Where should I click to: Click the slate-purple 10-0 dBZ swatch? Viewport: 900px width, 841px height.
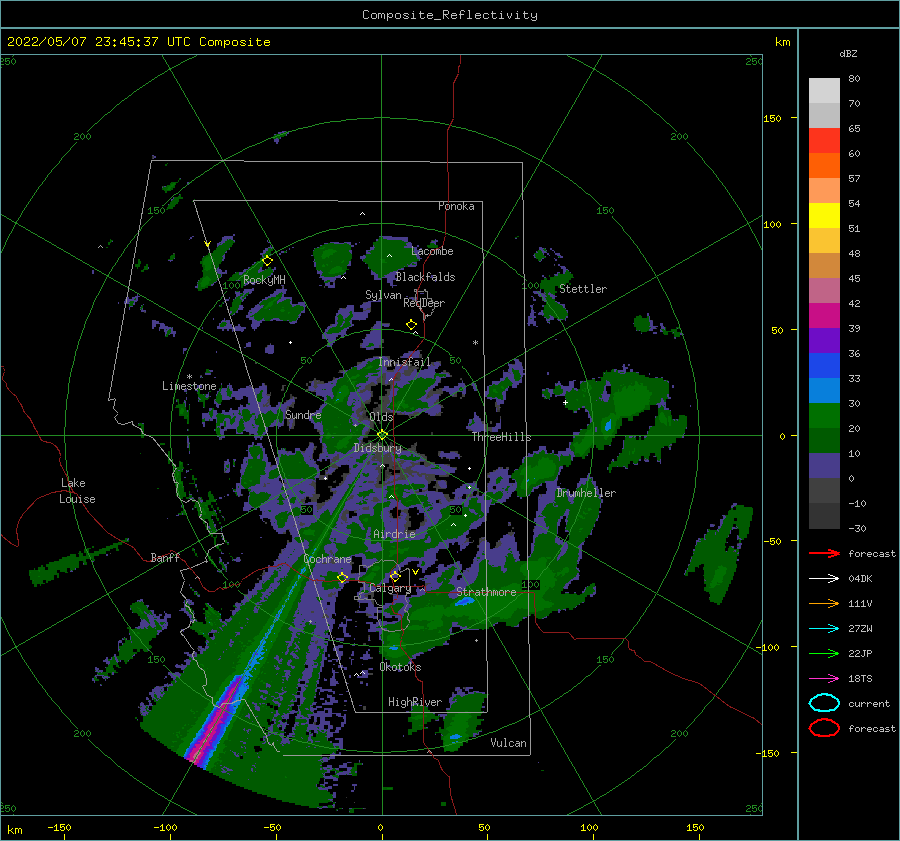click(x=824, y=466)
